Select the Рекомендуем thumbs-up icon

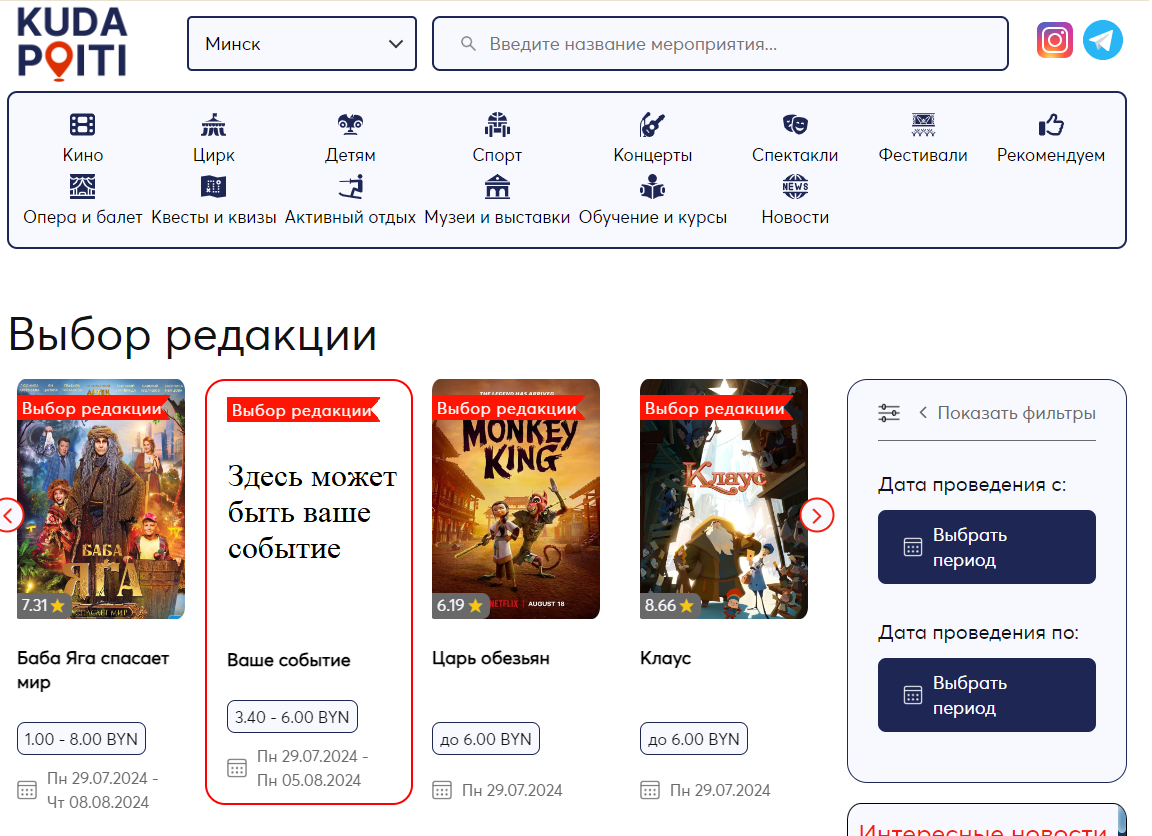click(1051, 124)
